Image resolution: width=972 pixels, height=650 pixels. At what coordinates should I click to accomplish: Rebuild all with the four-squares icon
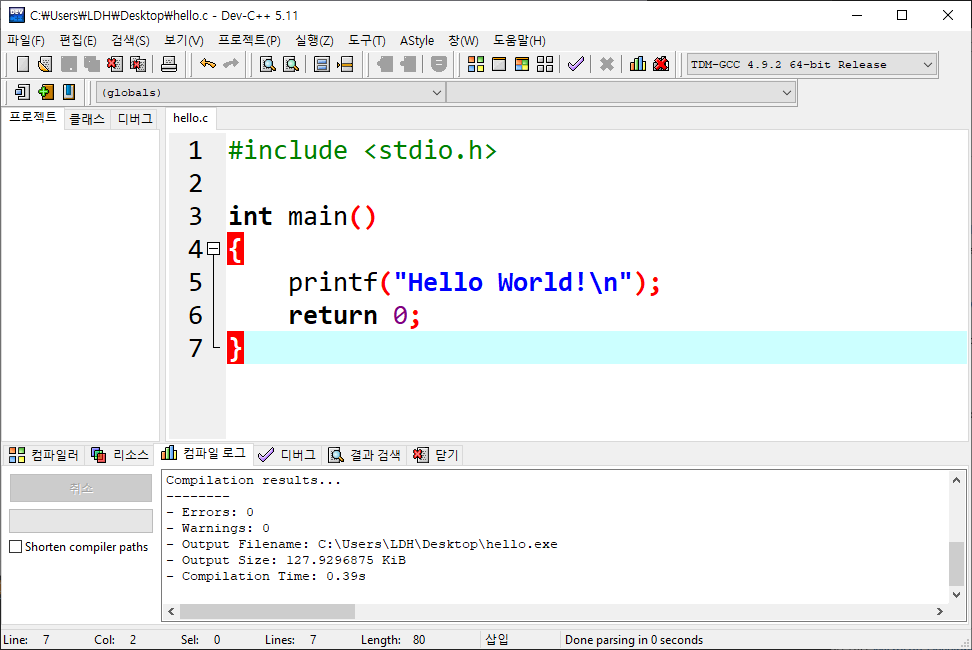[x=545, y=64]
